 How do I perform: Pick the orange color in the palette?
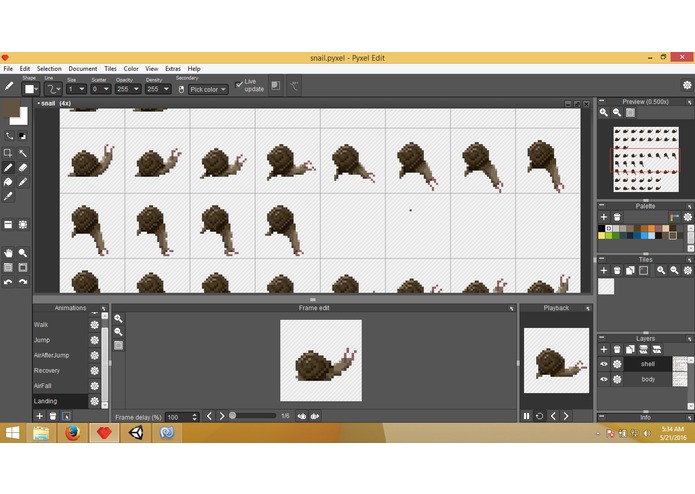652,228
